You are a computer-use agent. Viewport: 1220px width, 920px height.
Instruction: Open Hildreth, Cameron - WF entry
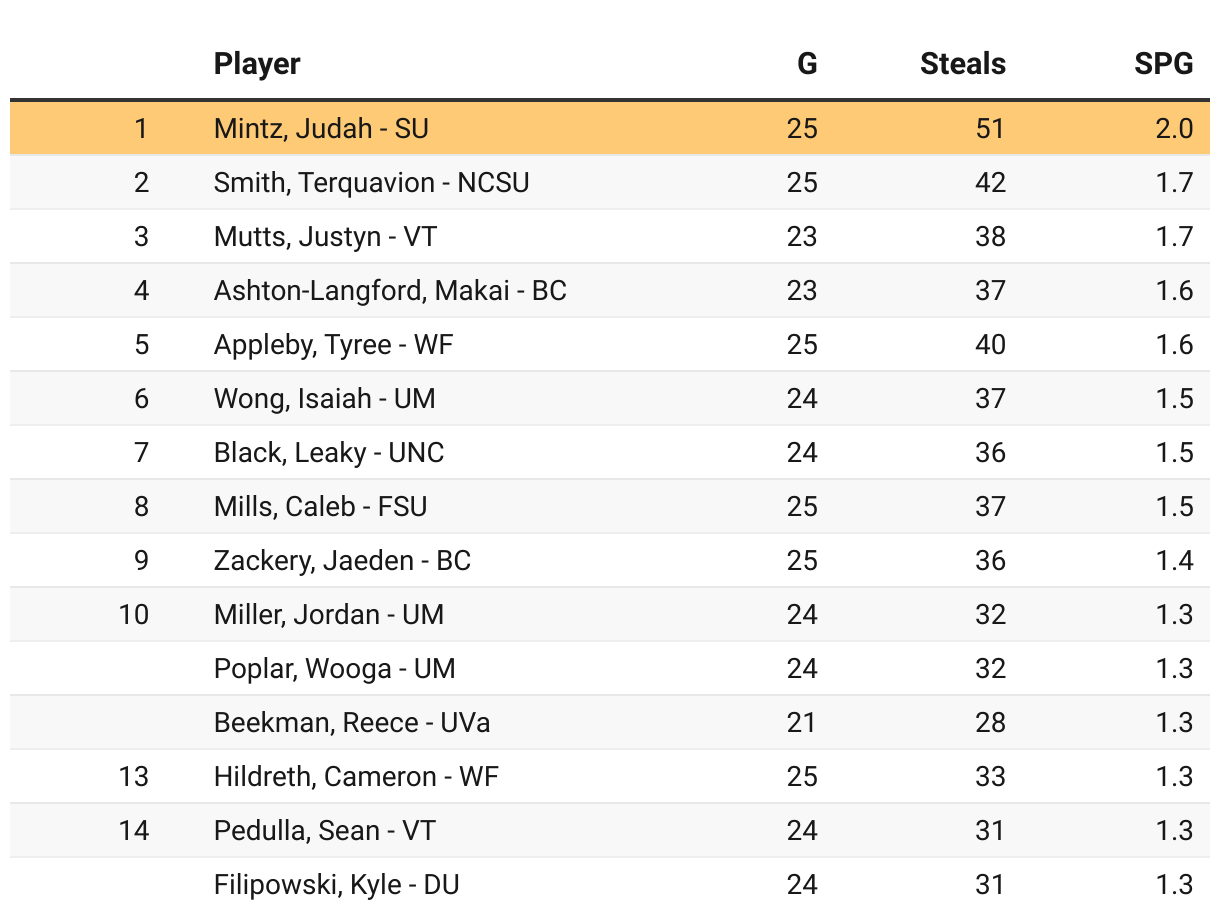pyautogui.click(x=356, y=776)
